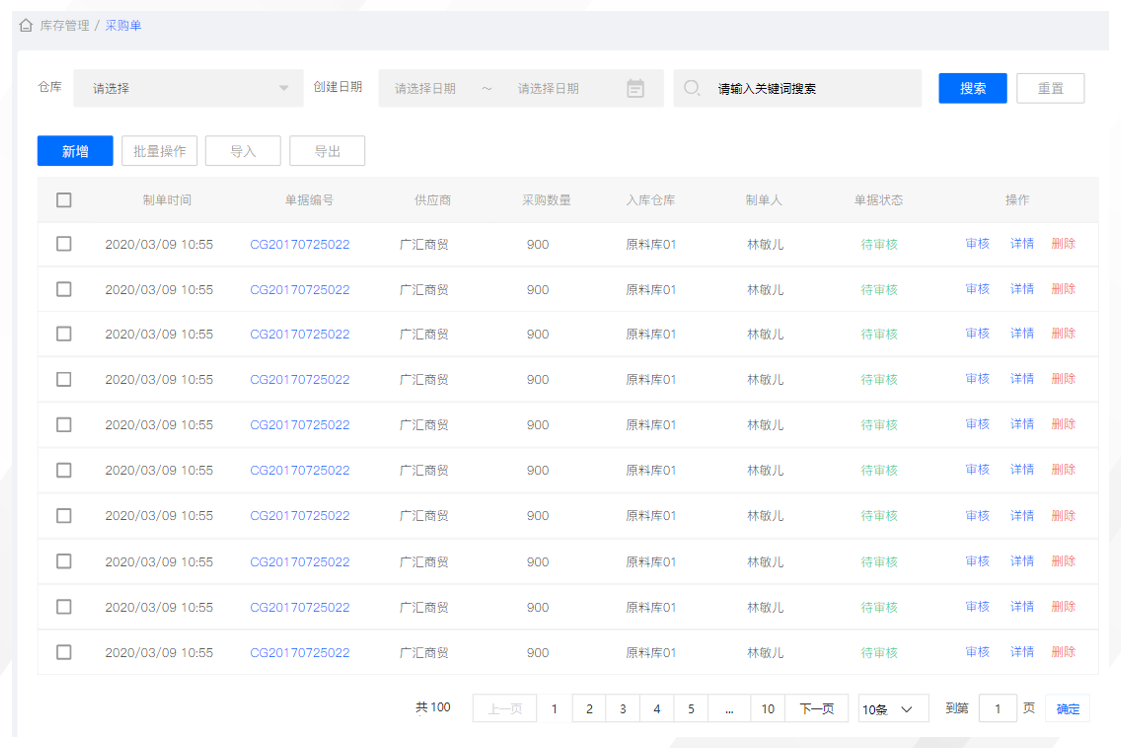Click the 单据编号 column header
The image size is (1121, 748).
pos(309,200)
